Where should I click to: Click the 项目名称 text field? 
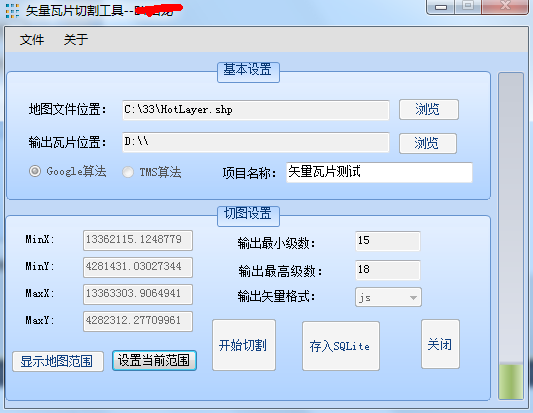(x=379, y=172)
